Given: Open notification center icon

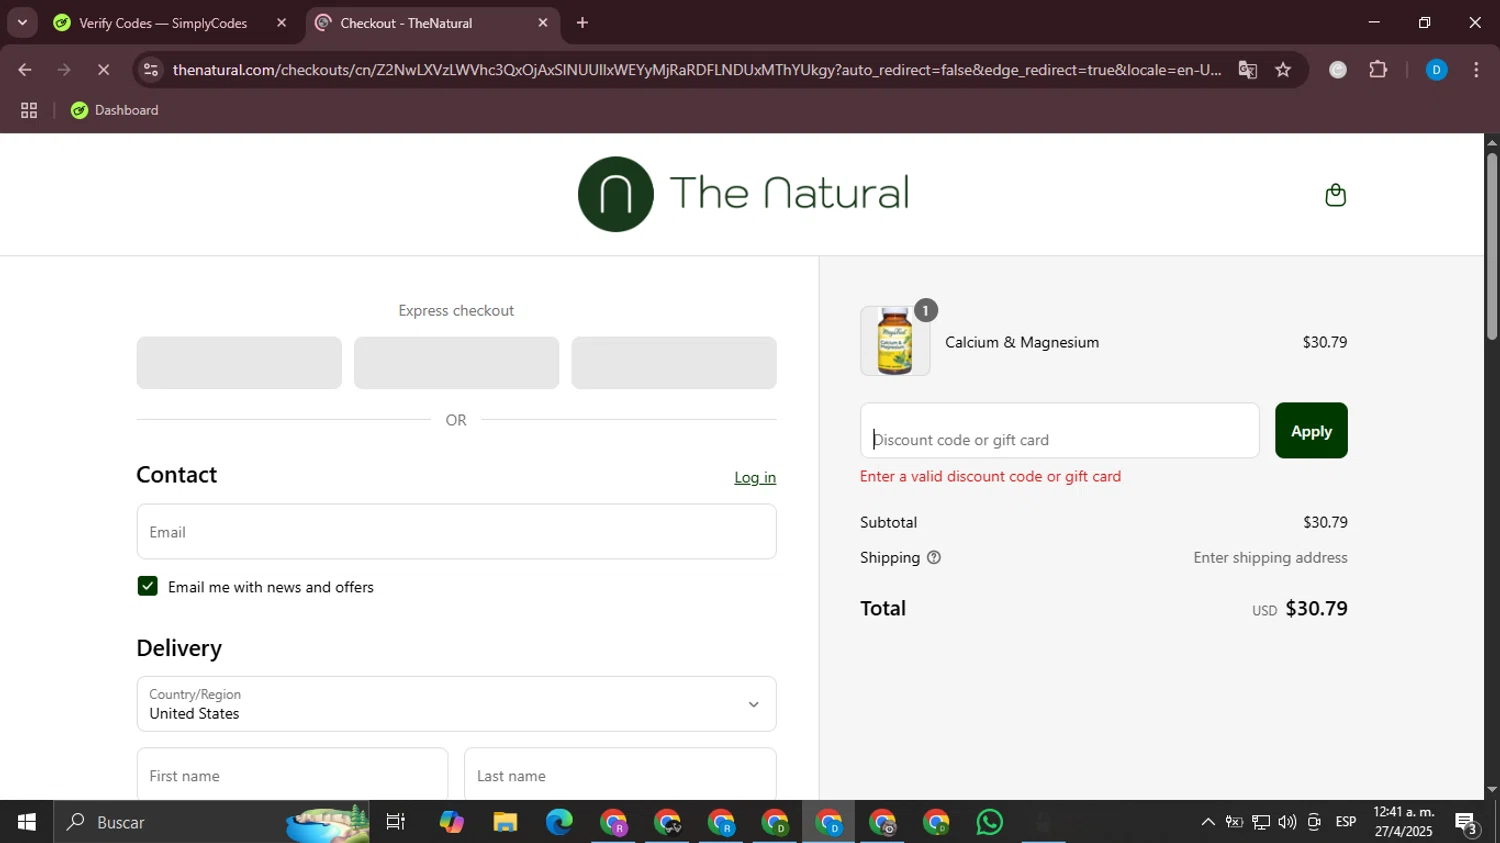Looking at the screenshot, I should [x=1467, y=823].
